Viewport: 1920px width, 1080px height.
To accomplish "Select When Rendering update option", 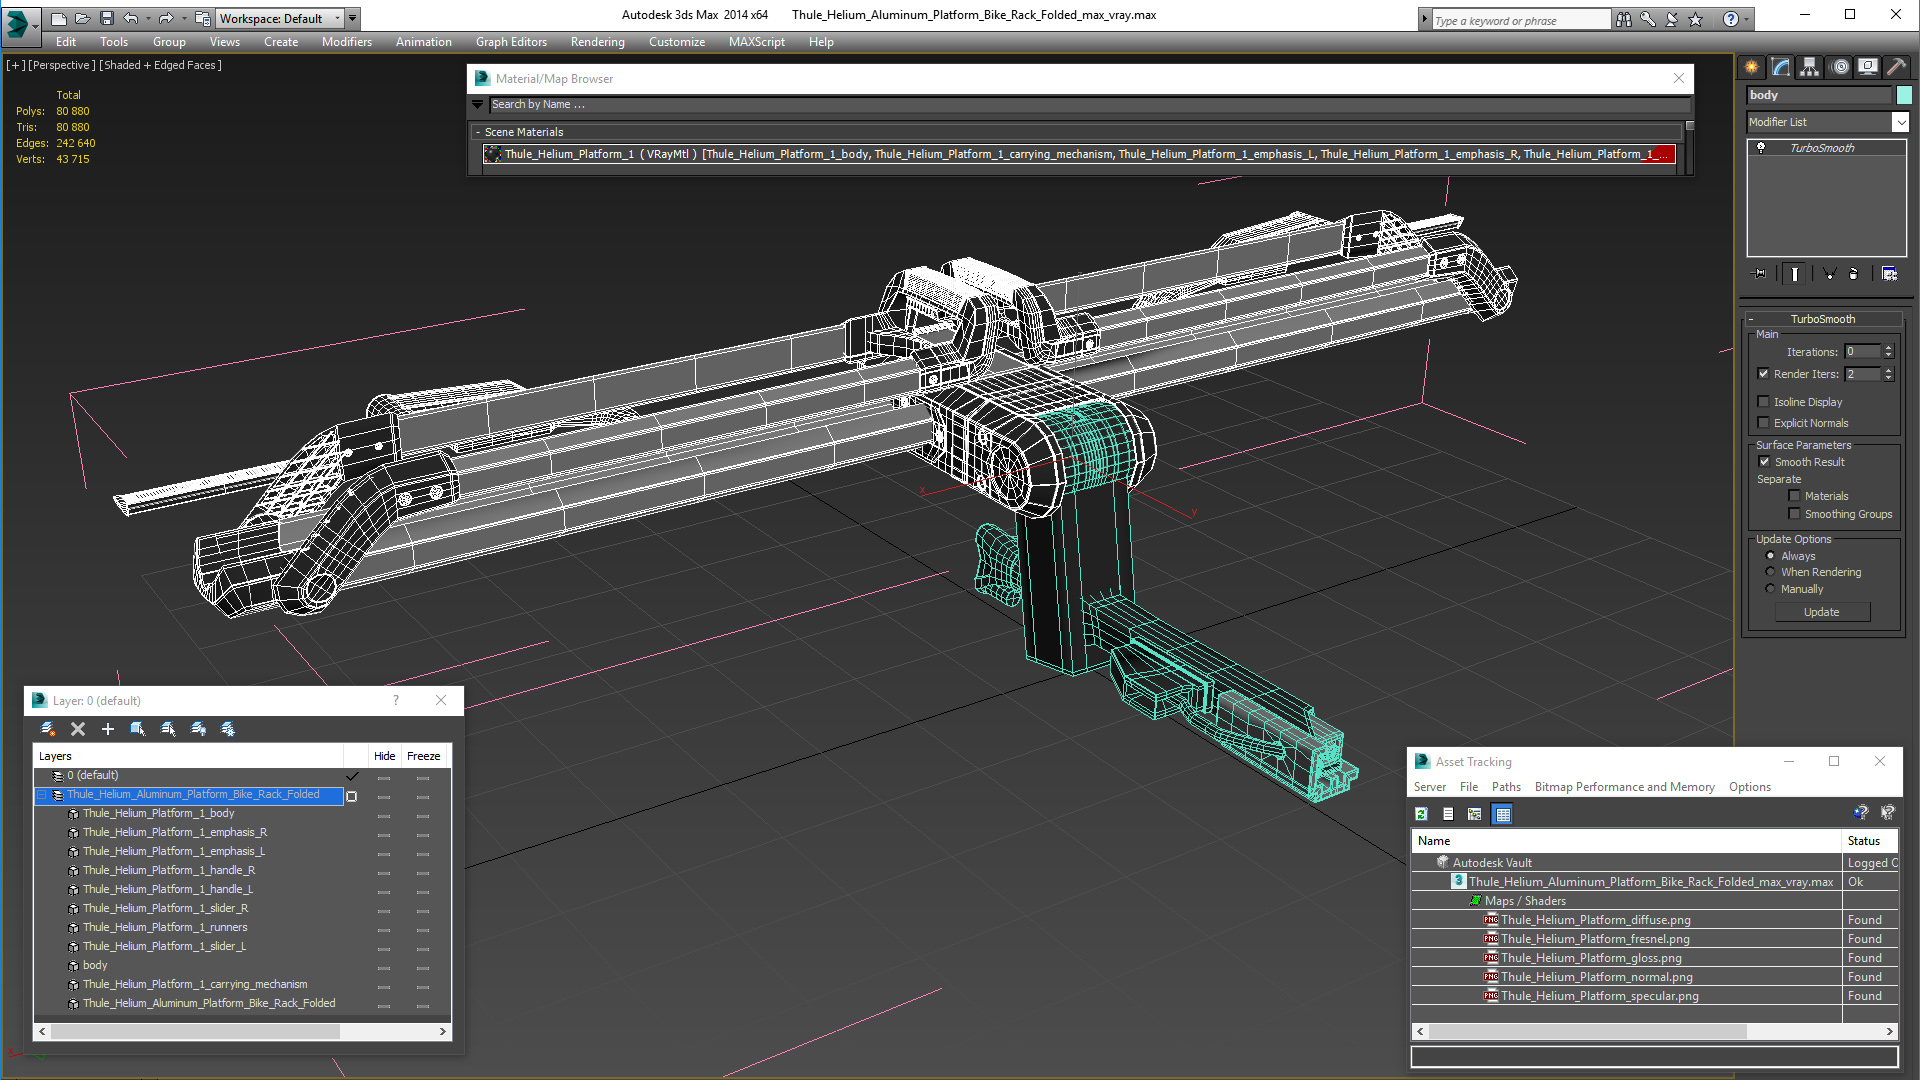I will (x=1771, y=572).
